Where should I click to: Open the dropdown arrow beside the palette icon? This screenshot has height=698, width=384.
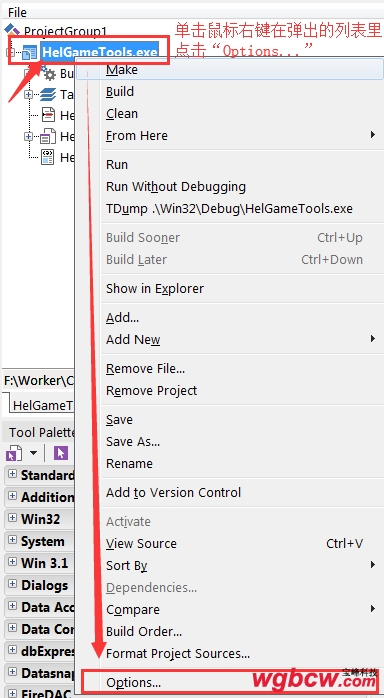point(33,454)
